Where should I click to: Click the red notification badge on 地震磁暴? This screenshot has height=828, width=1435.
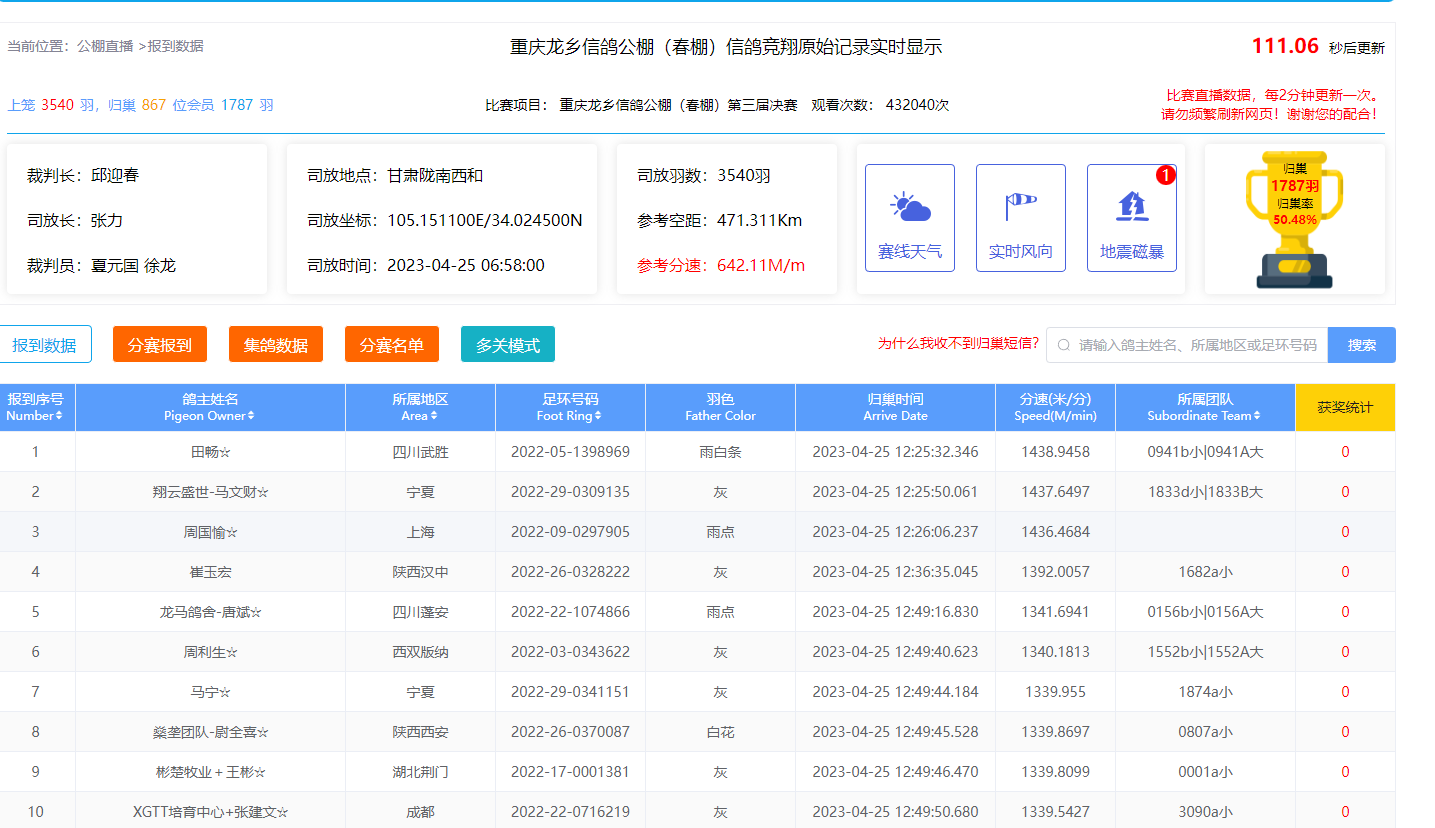1165,175
